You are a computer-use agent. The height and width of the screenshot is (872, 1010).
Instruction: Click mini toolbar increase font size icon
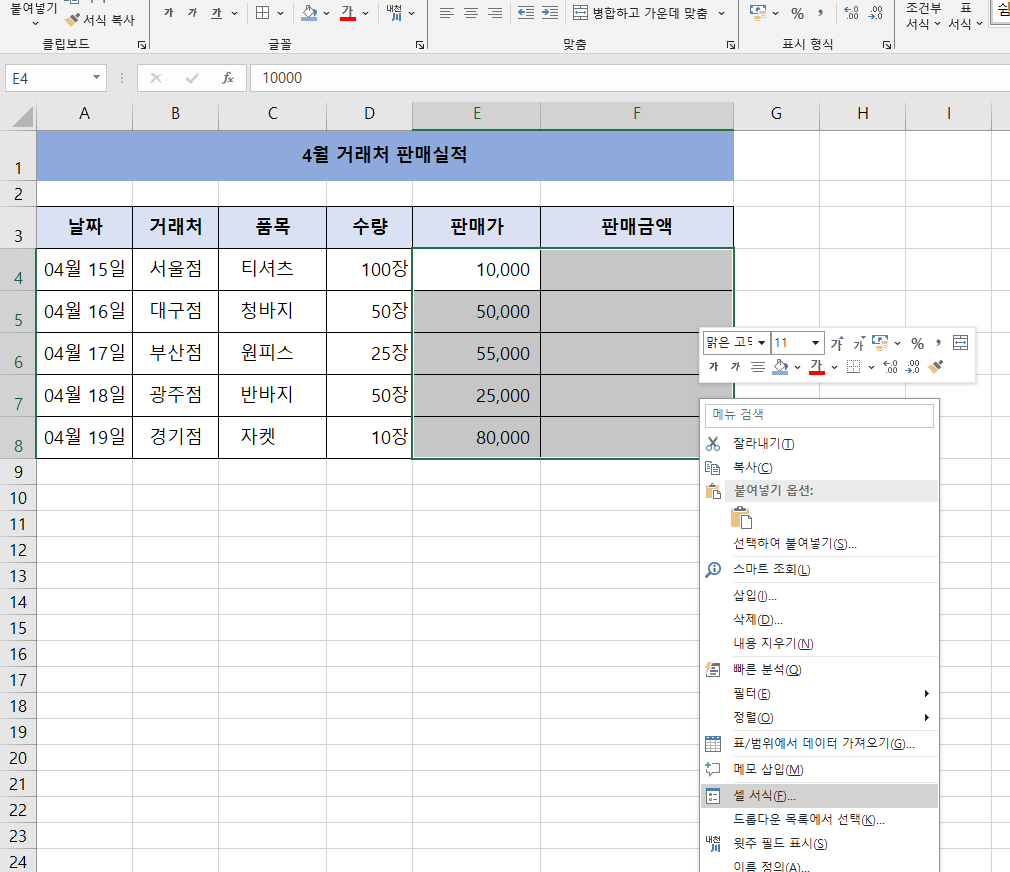[x=836, y=343]
